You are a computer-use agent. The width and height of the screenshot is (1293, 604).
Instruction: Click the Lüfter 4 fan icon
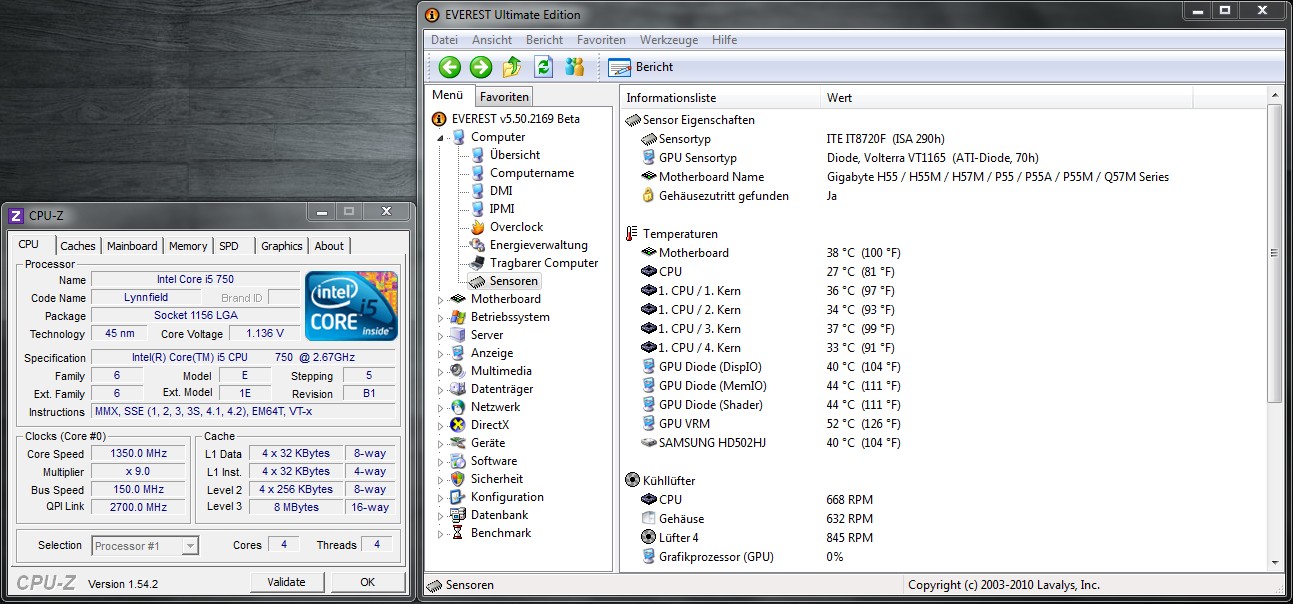[x=649, y=538]
